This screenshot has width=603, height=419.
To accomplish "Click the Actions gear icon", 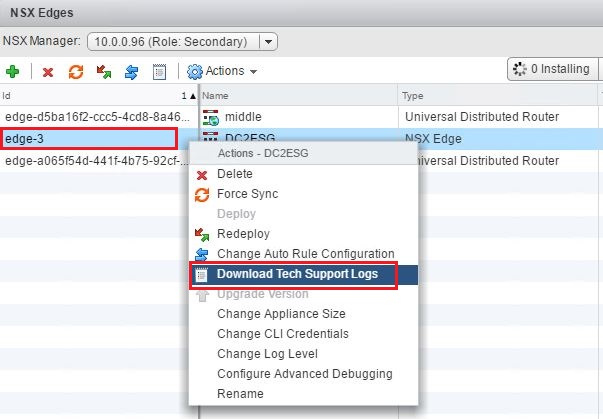I will coord(195,72).
